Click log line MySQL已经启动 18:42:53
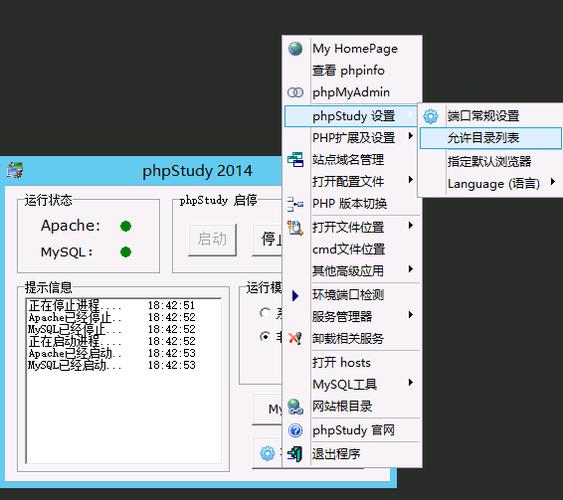Image resolution: width=563 pixels, height=500 pixels. (x=112, y=365)
